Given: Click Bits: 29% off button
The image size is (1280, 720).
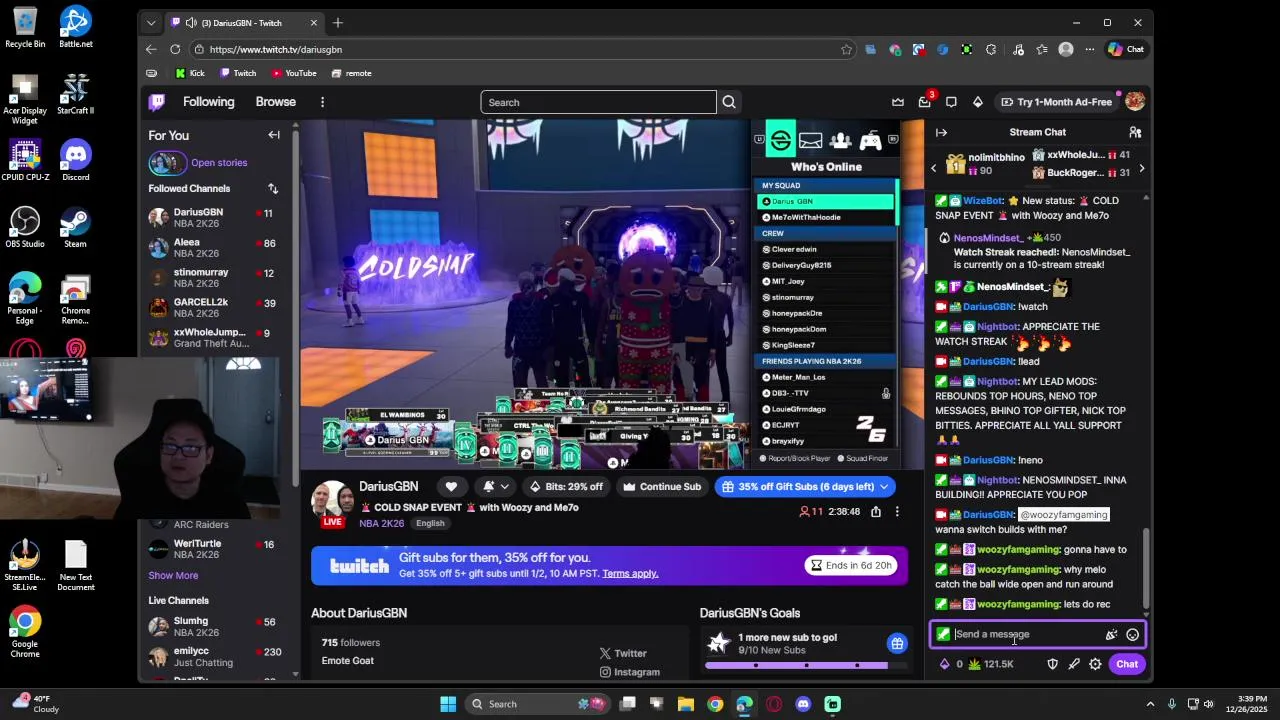Looking at the screenshot, I should click(566, 486).
